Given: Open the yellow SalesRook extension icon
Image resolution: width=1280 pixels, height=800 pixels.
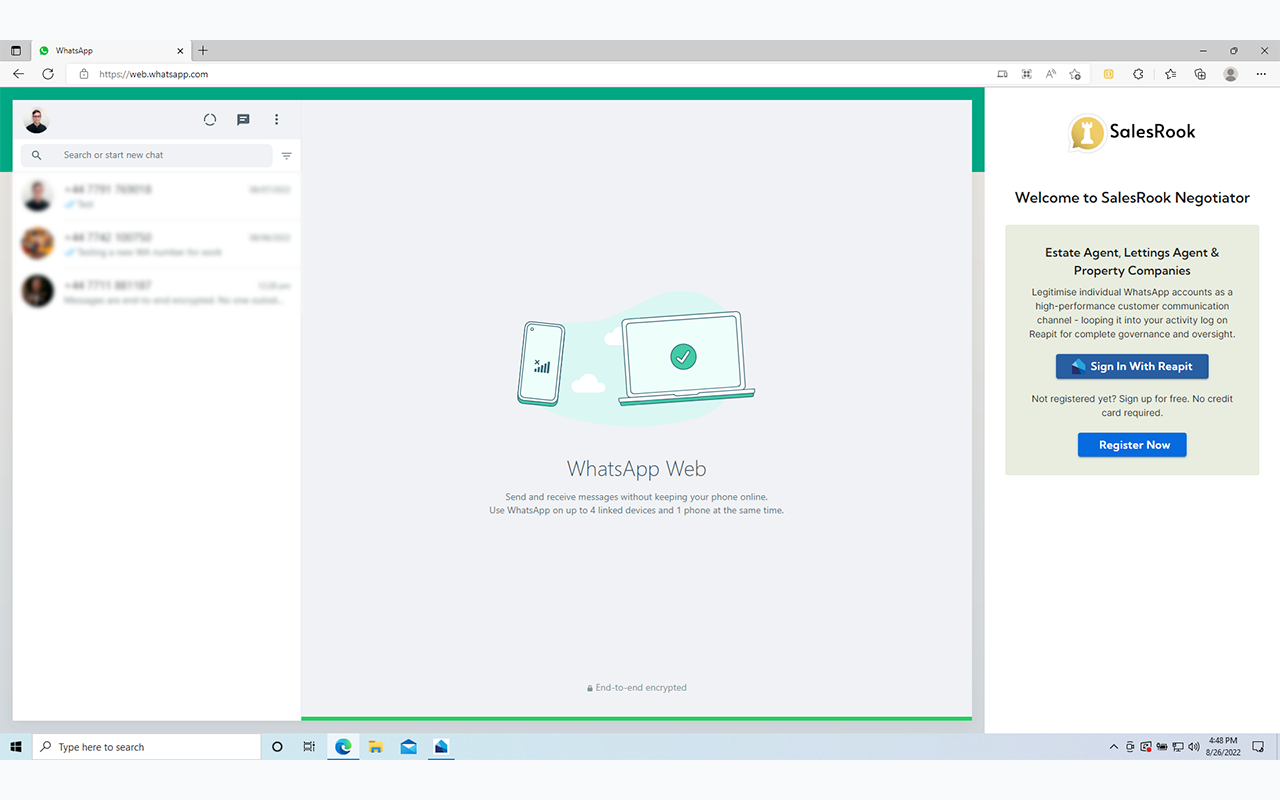Looking at the screenshot, I should tap(1108, 74).
